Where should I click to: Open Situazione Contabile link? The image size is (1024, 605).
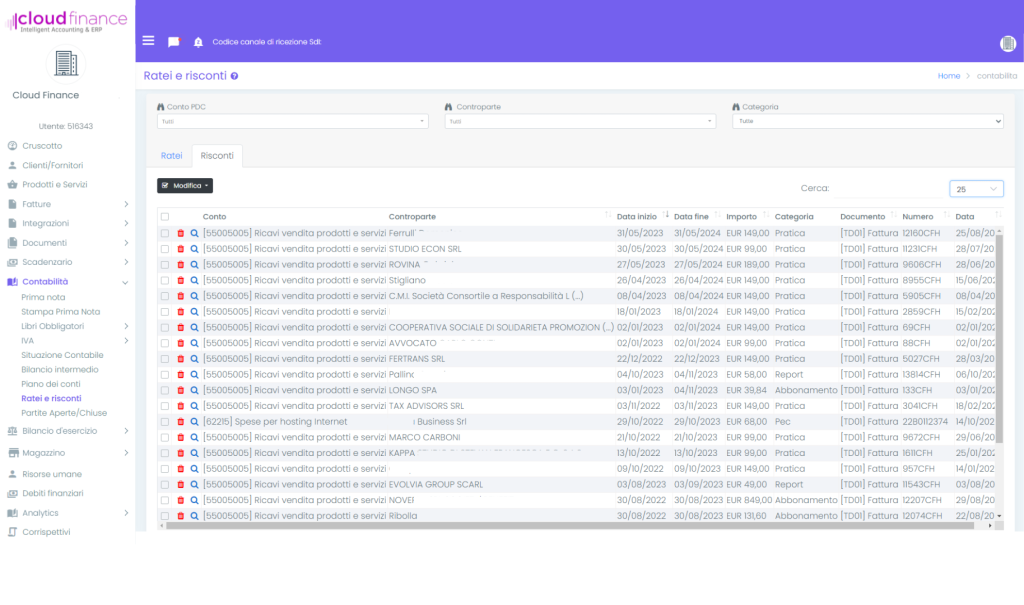[x=62, y=355]
